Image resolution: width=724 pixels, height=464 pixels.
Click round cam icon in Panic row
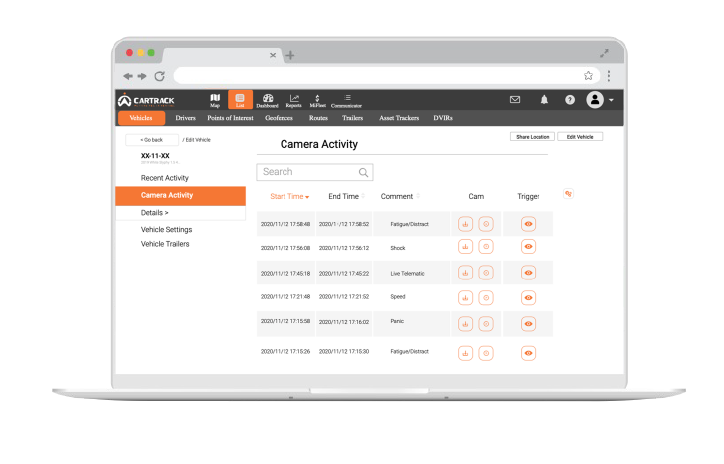[x=486, y=324]
